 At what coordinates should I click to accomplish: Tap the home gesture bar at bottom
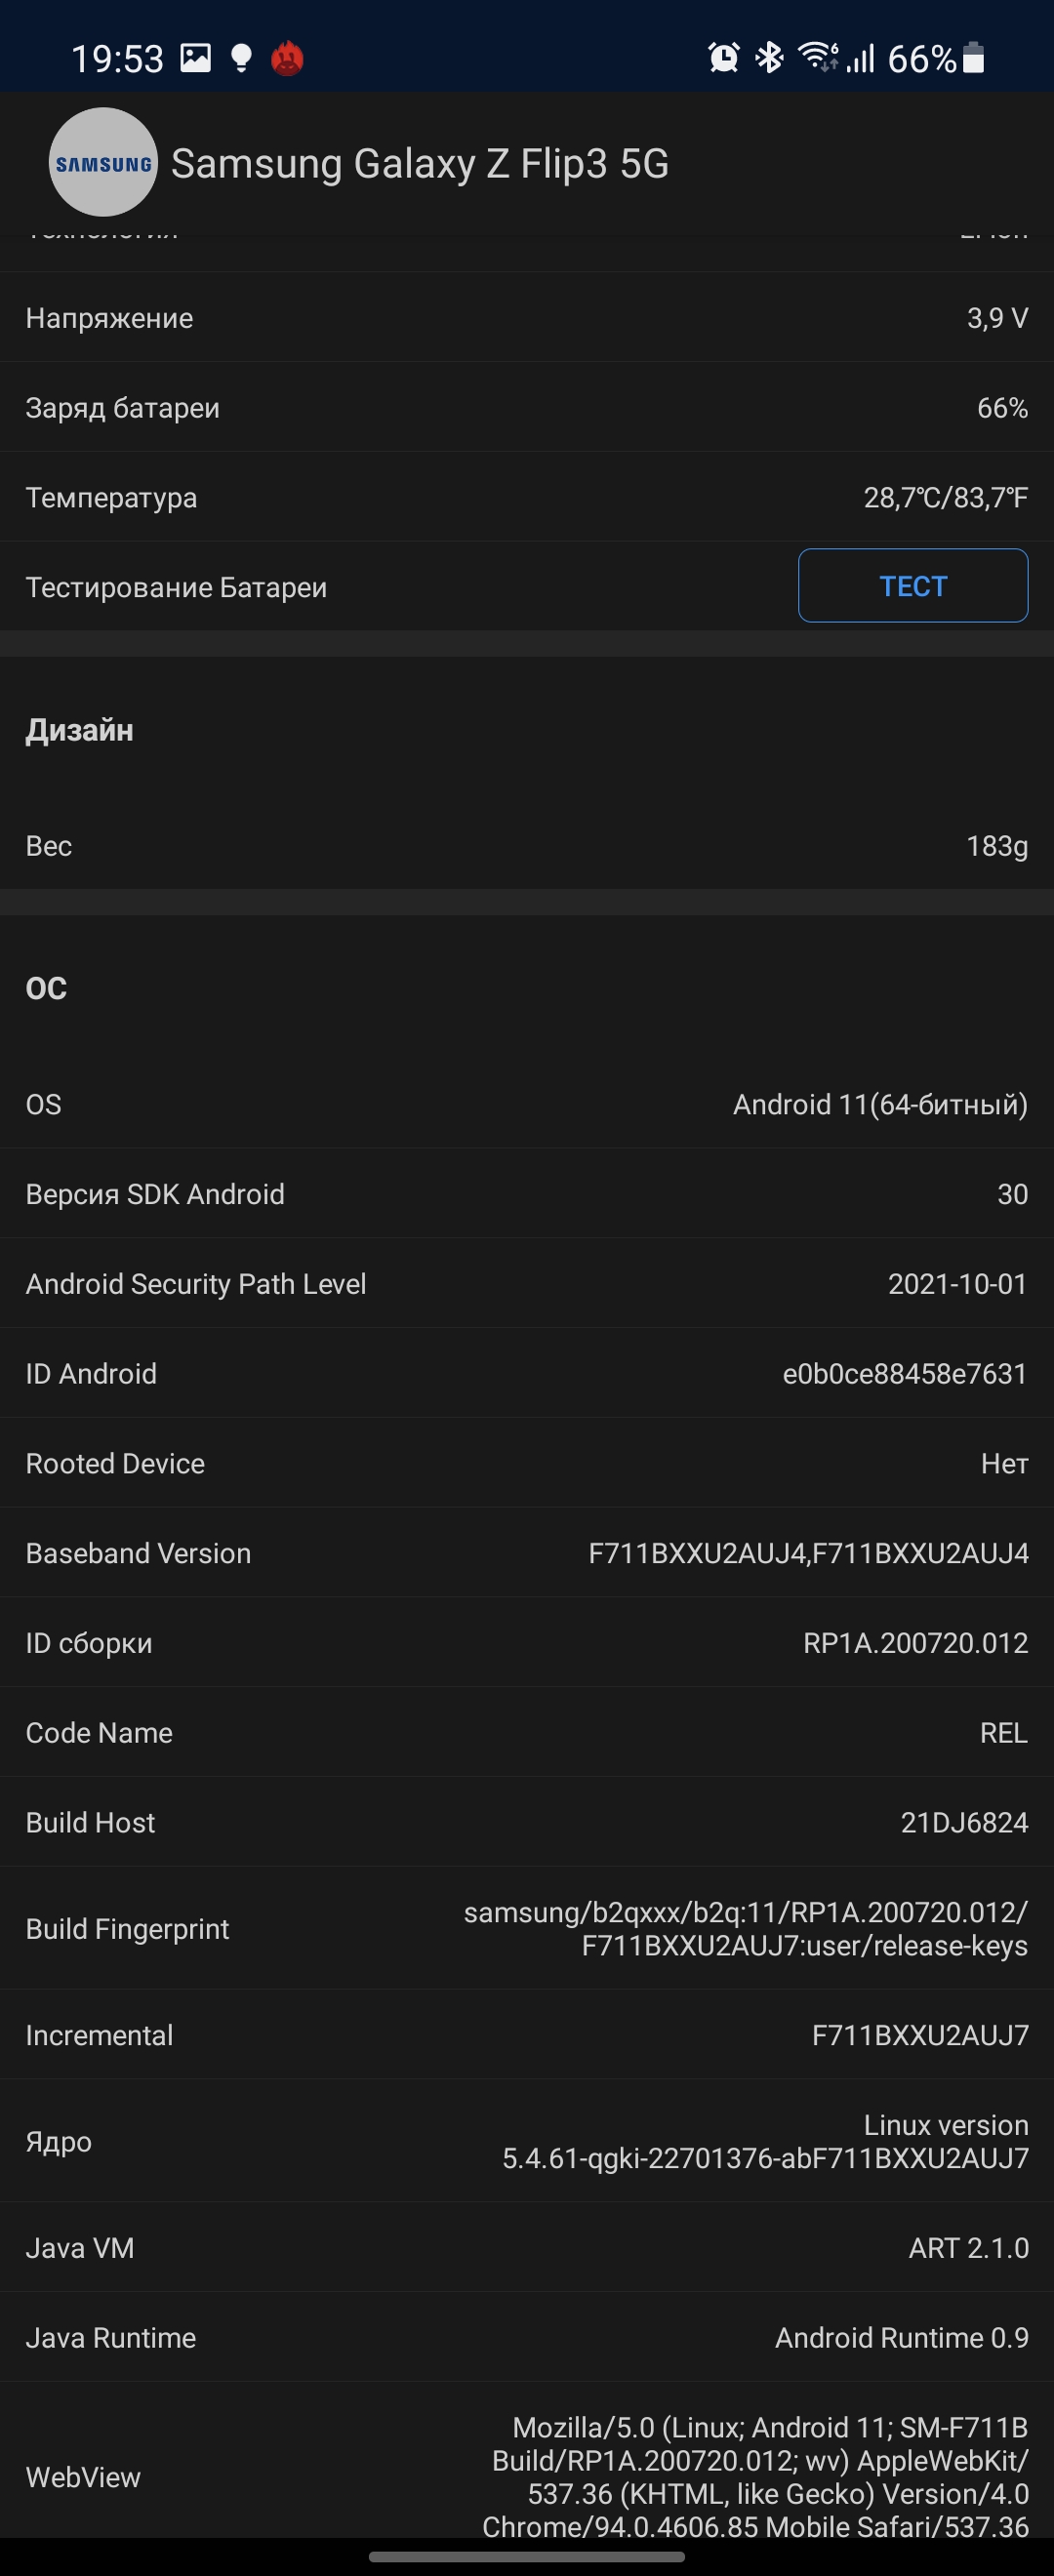tap(527, 2557)
